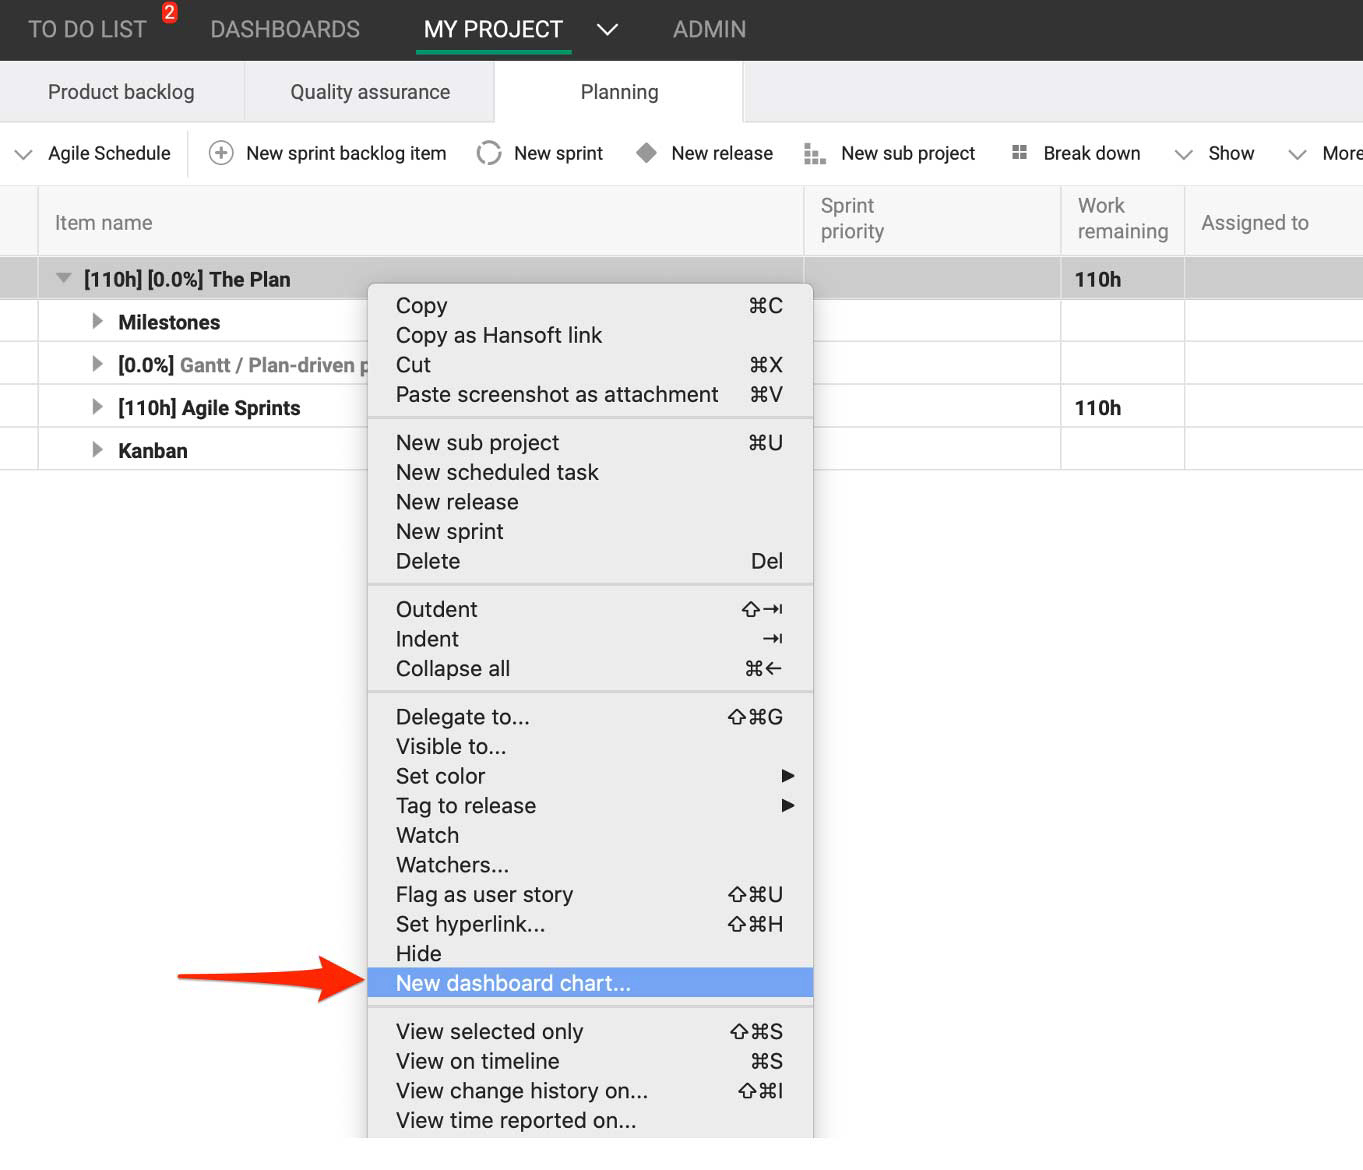Click the circular New sprint icon

click(489, 153)
